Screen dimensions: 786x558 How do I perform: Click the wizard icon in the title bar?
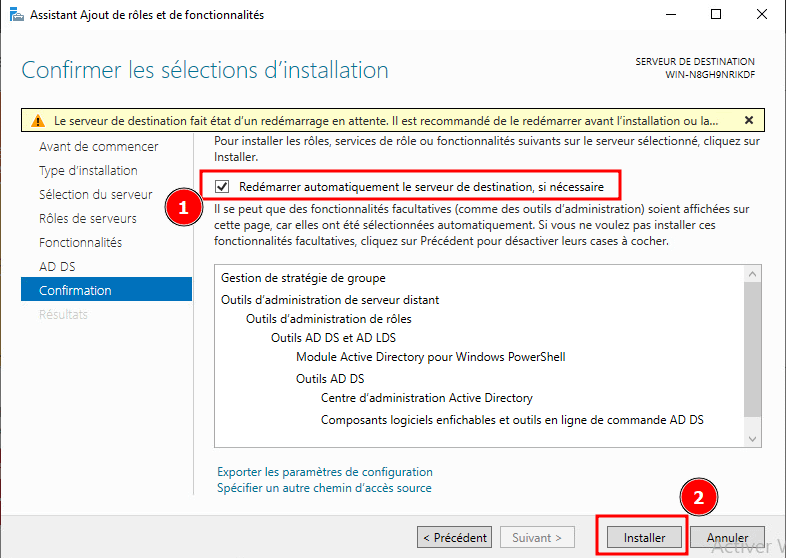coord(16,15)
